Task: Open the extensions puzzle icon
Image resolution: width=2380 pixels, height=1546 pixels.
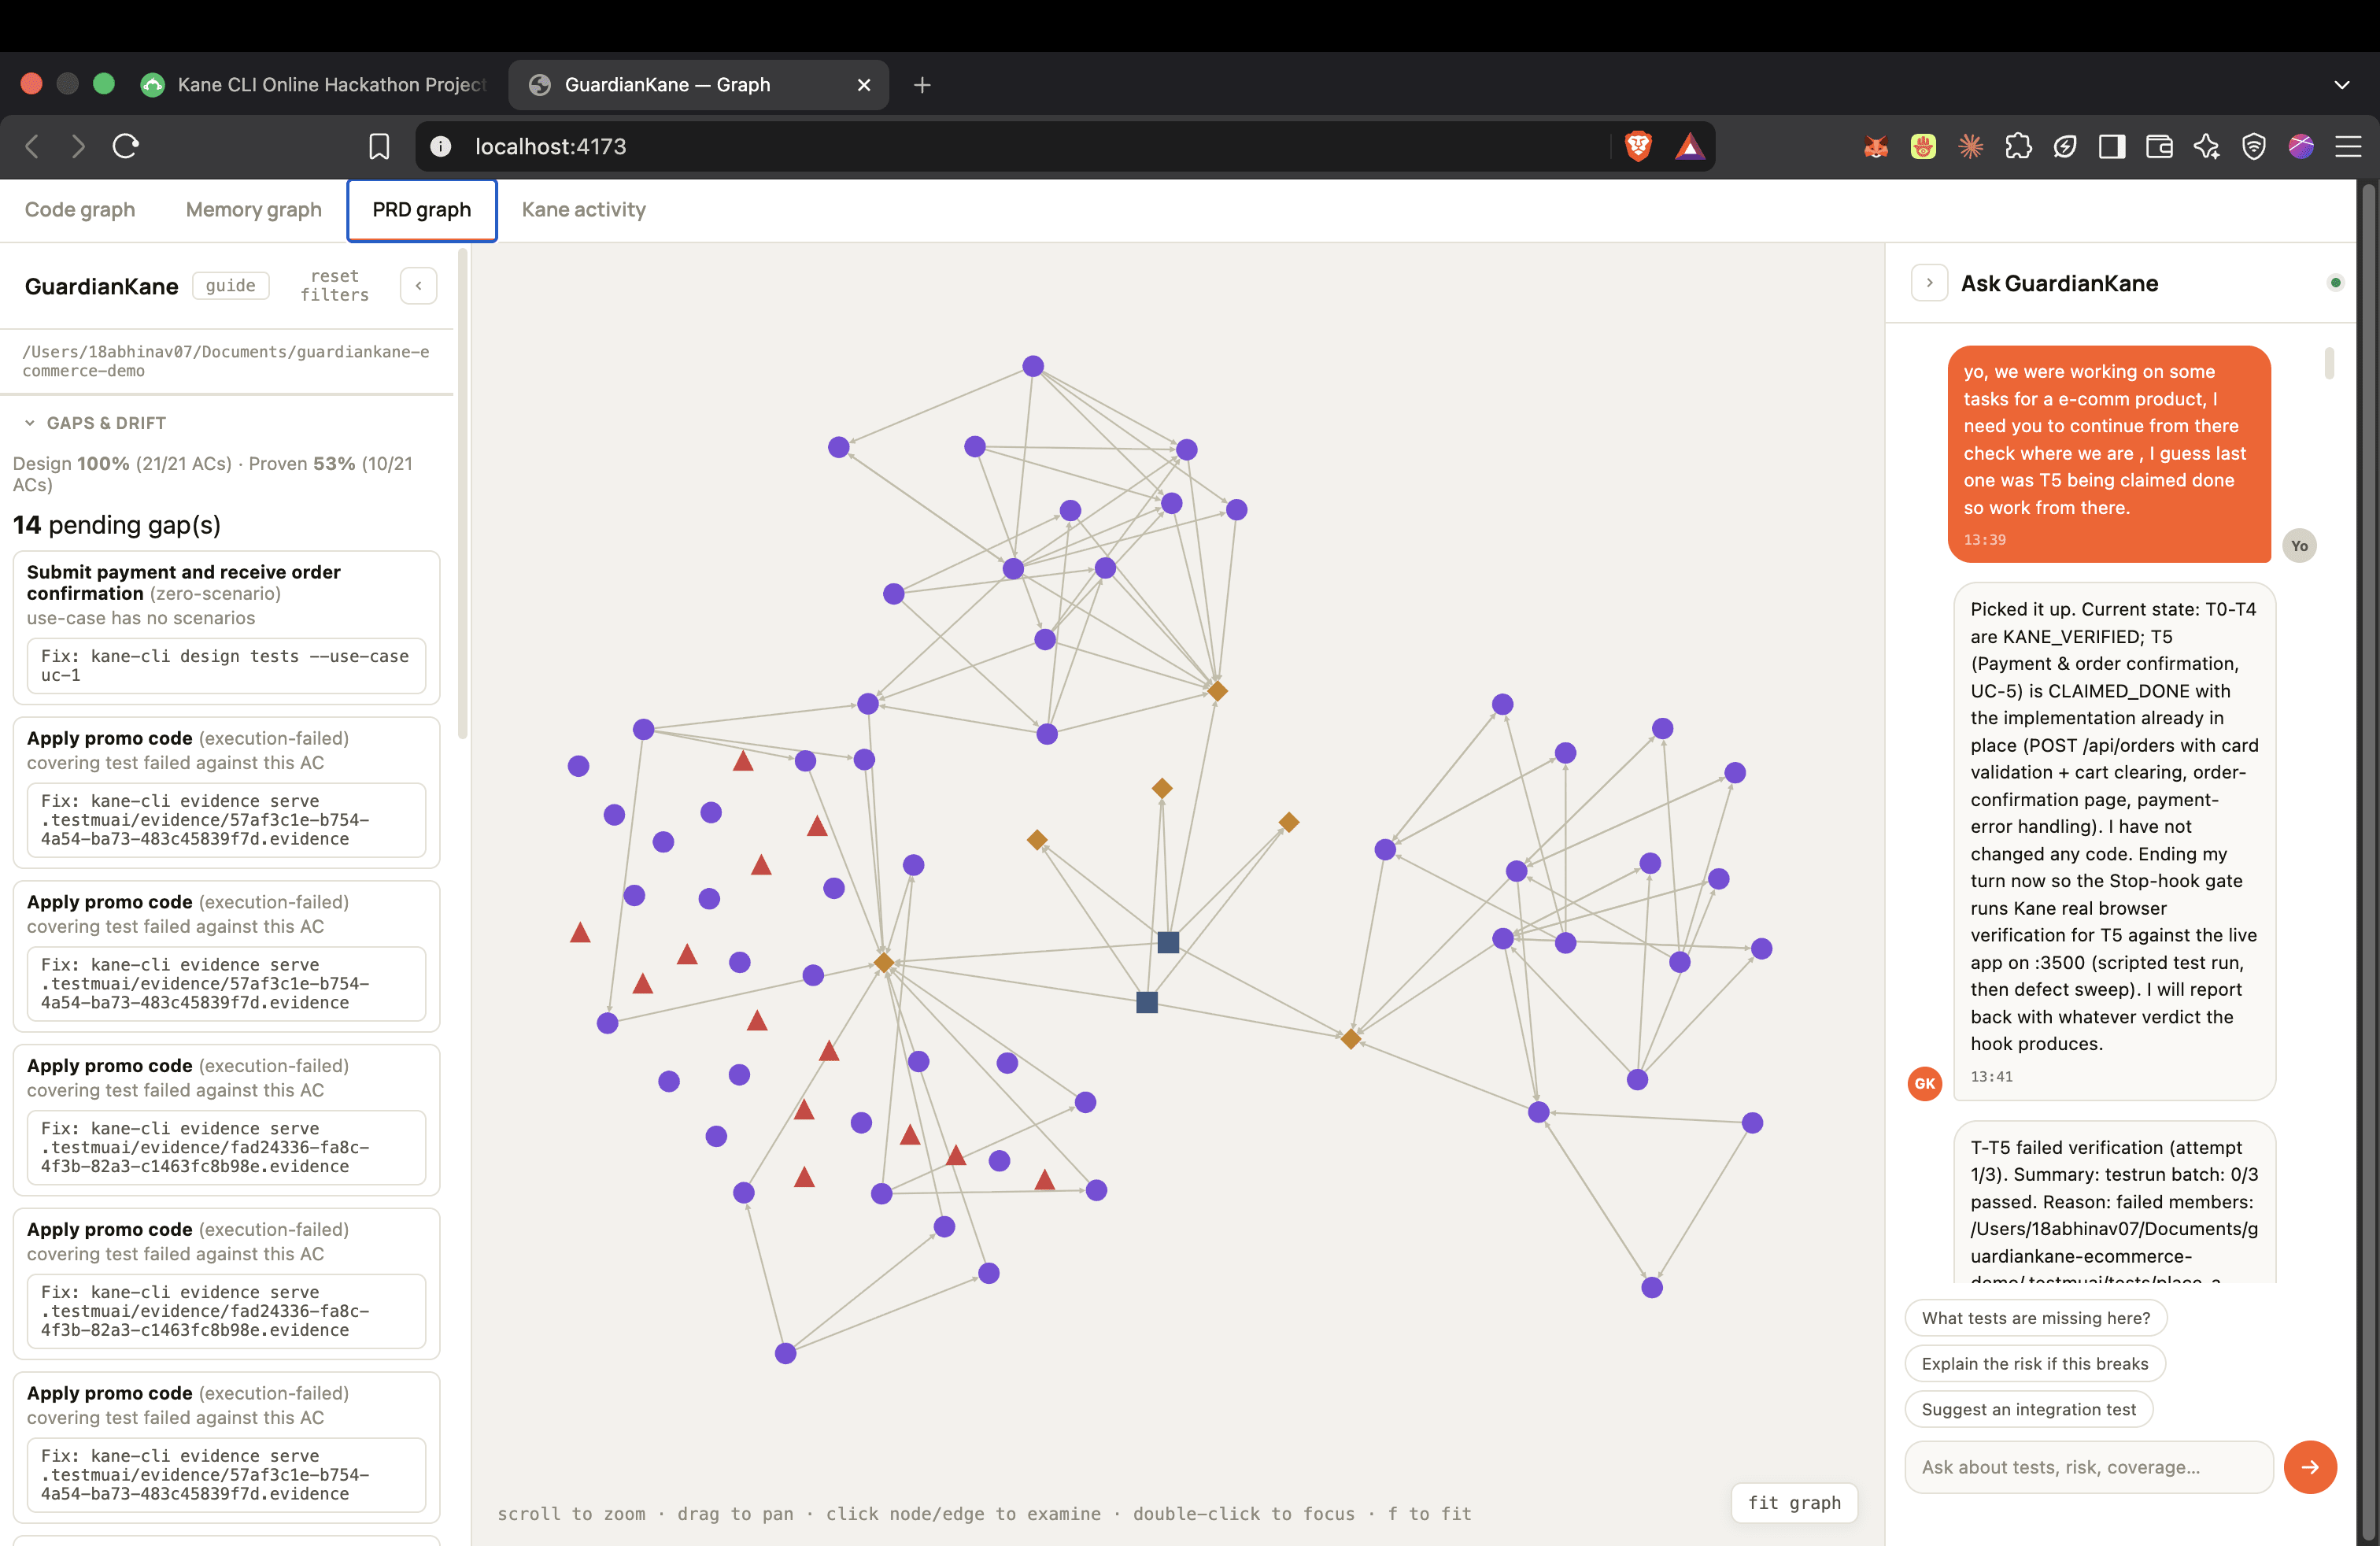Action: (2018, 147)
